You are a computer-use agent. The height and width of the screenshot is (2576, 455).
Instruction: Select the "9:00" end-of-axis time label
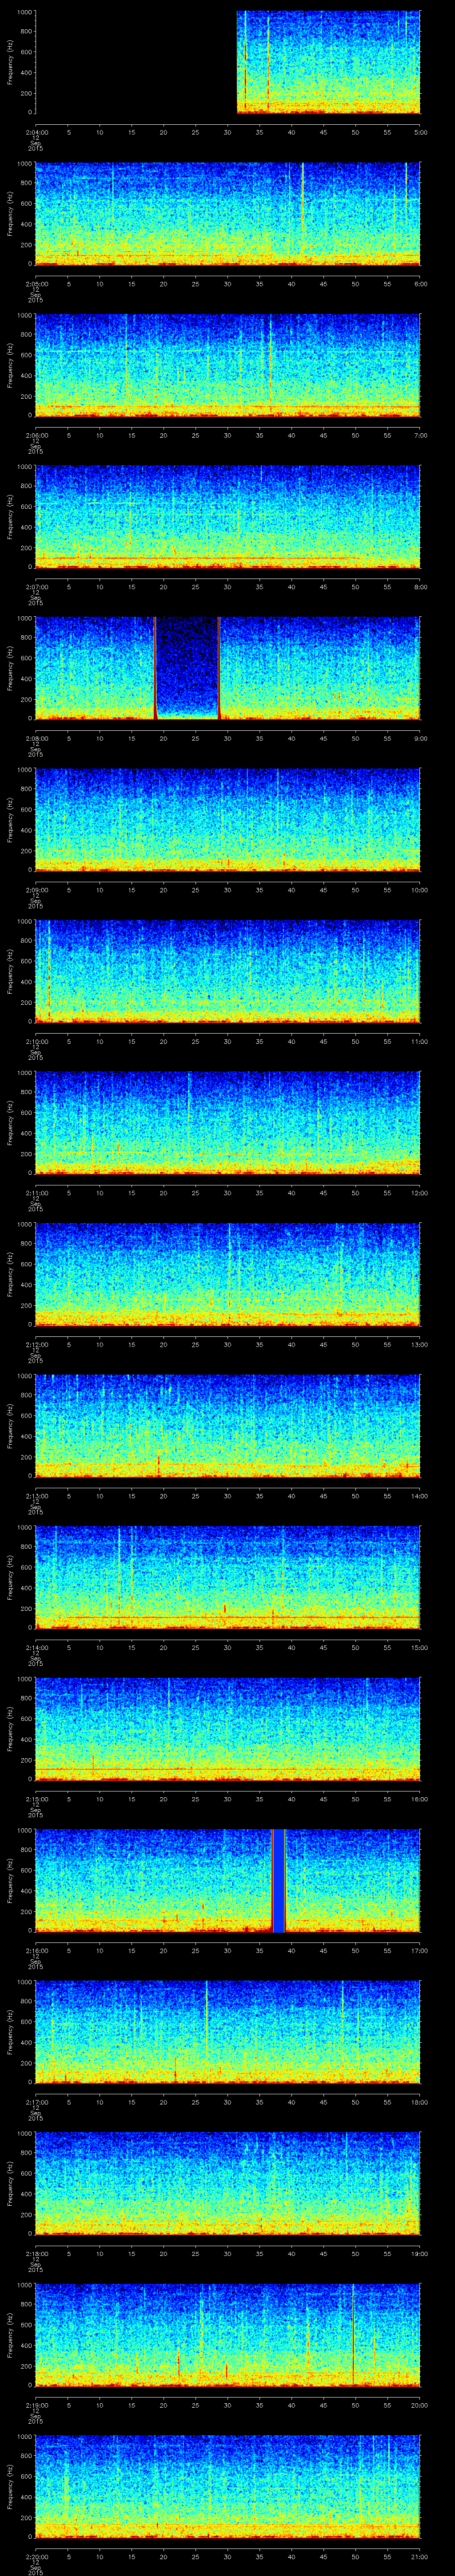[x=420, y=738]
